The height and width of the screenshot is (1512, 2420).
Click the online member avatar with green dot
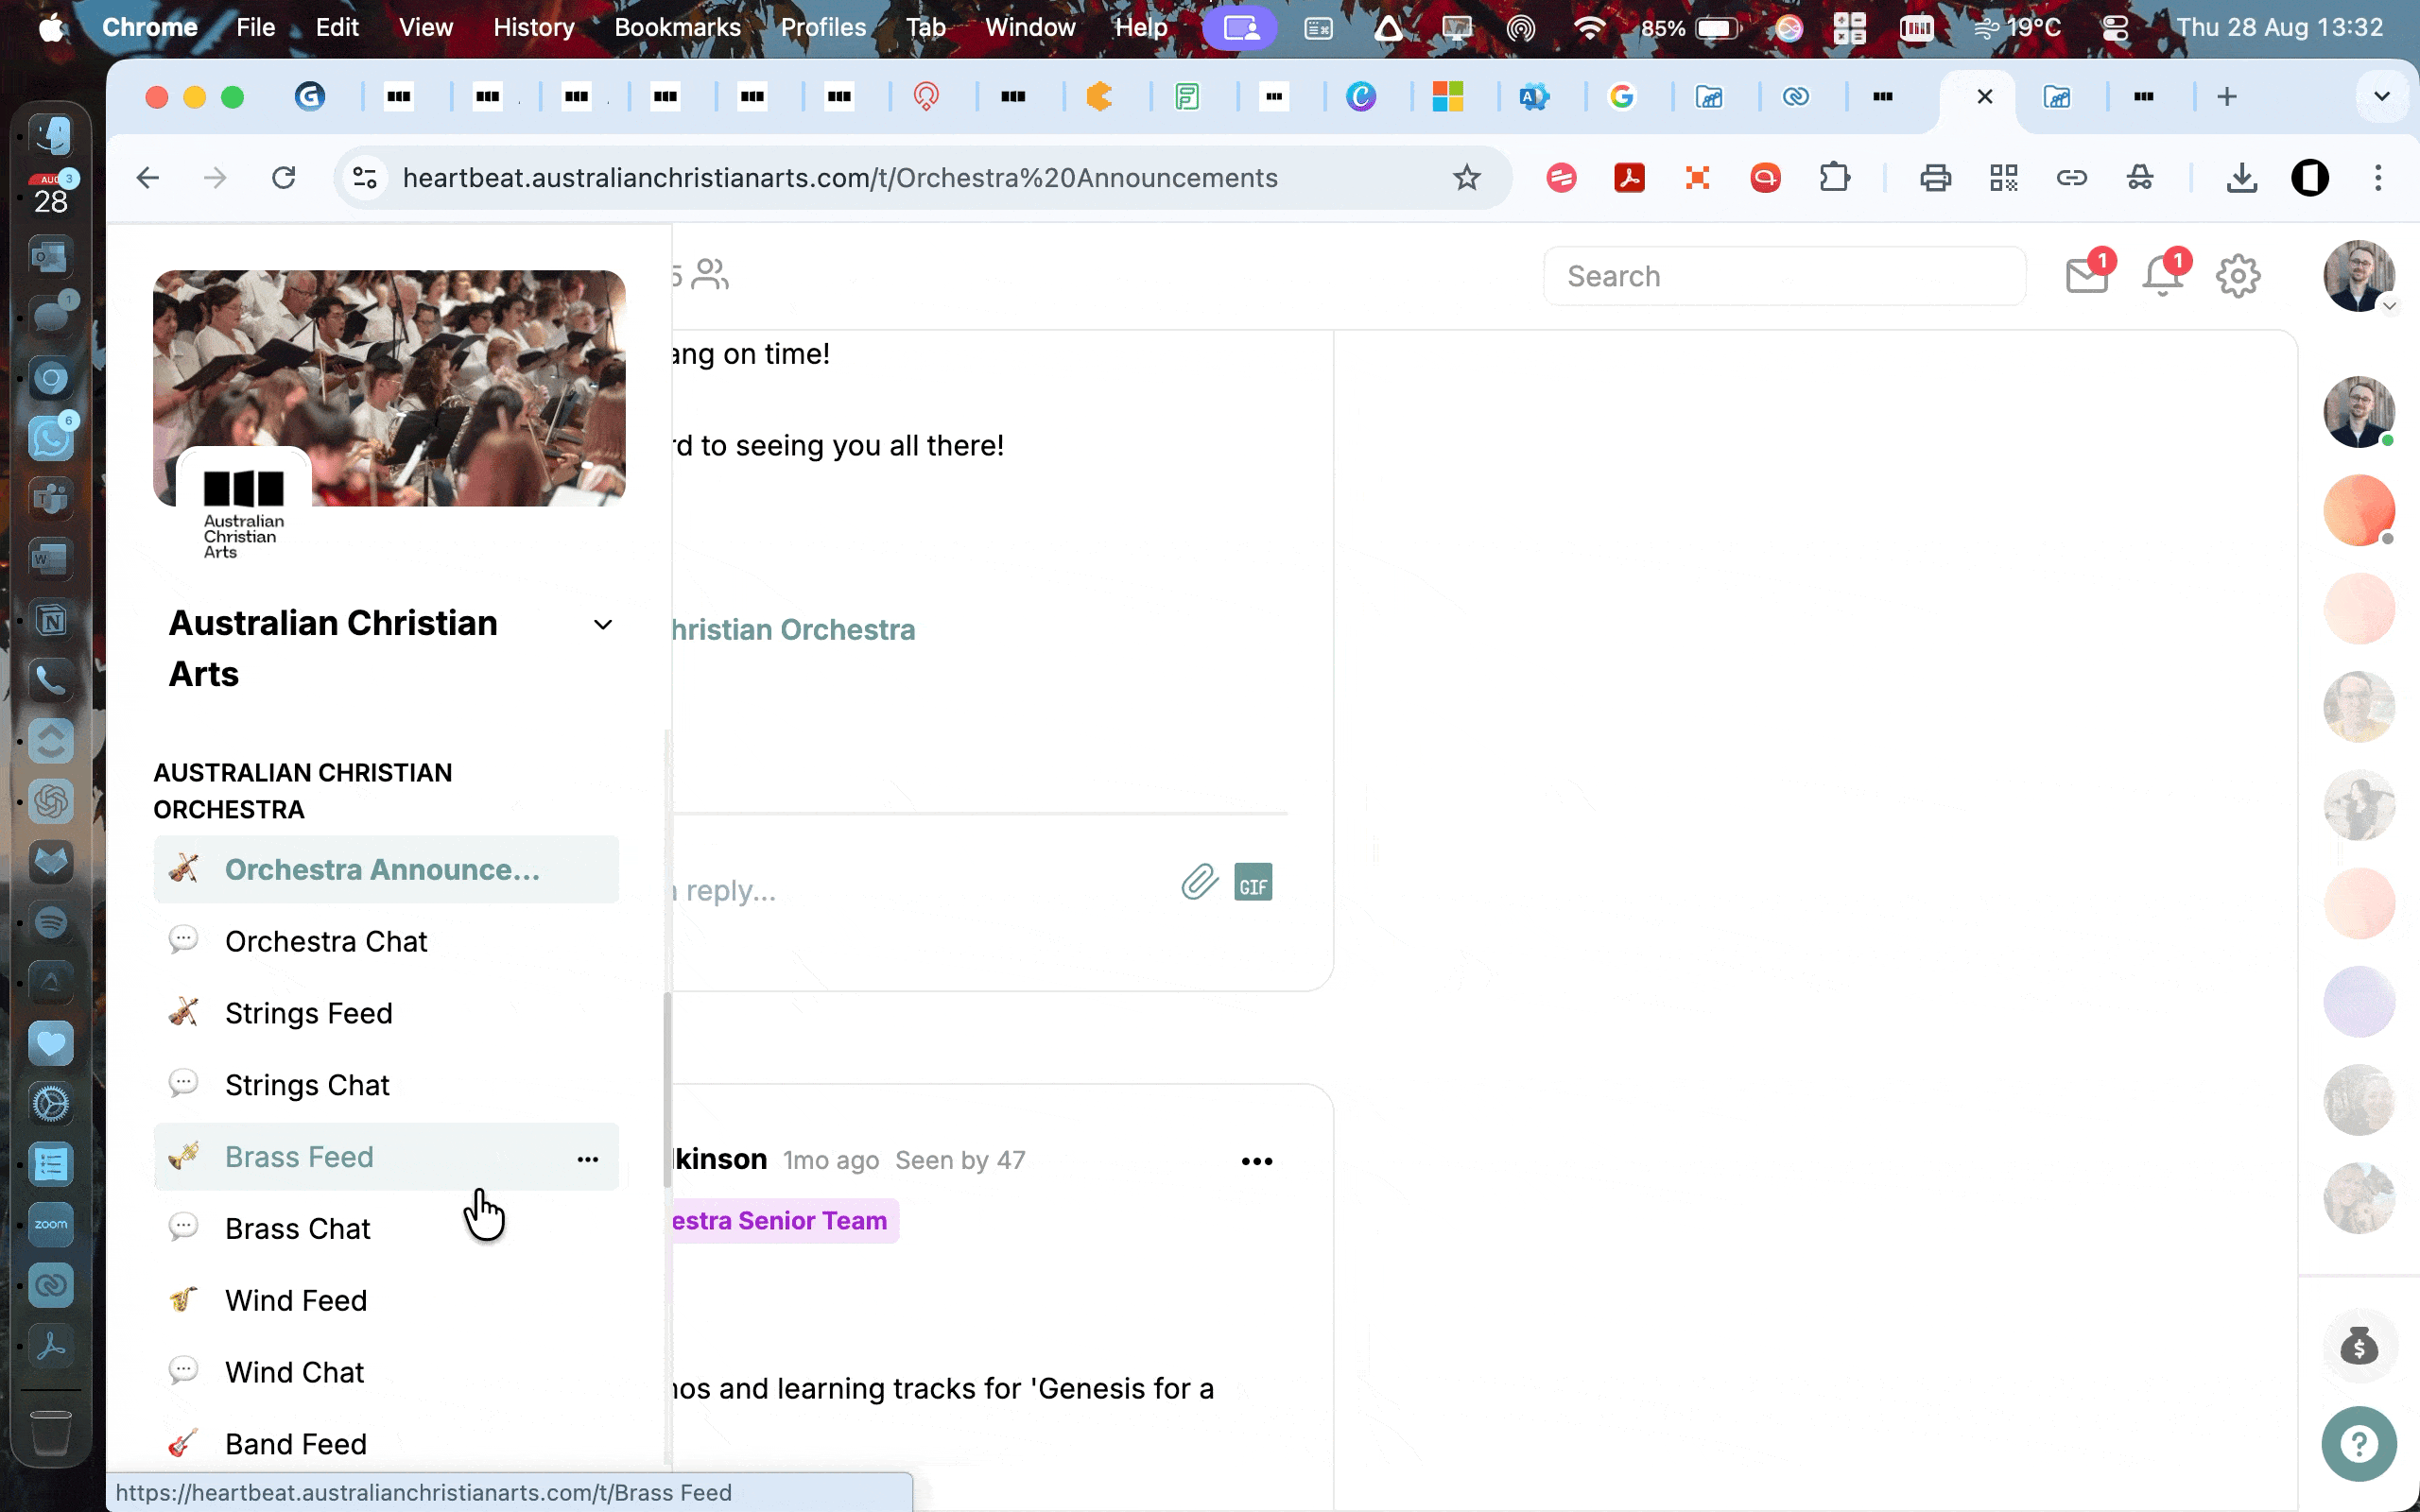coord(2359,412)
